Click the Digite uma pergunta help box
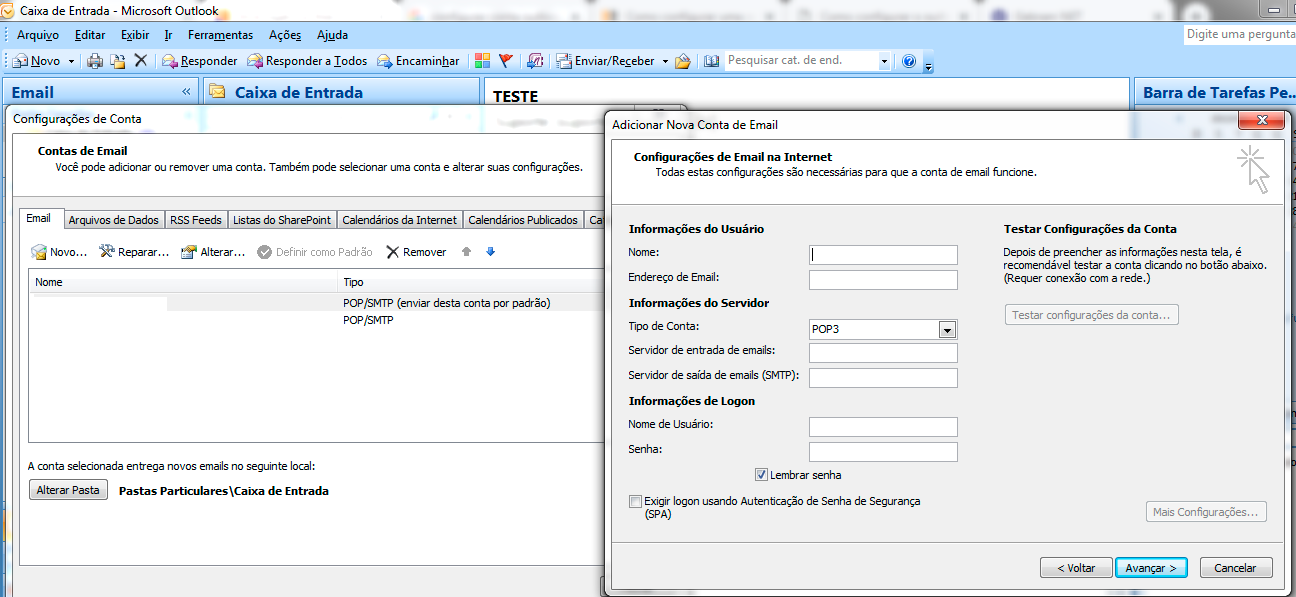This screenshot has height=597, width=1296. tap(1239, 34)
